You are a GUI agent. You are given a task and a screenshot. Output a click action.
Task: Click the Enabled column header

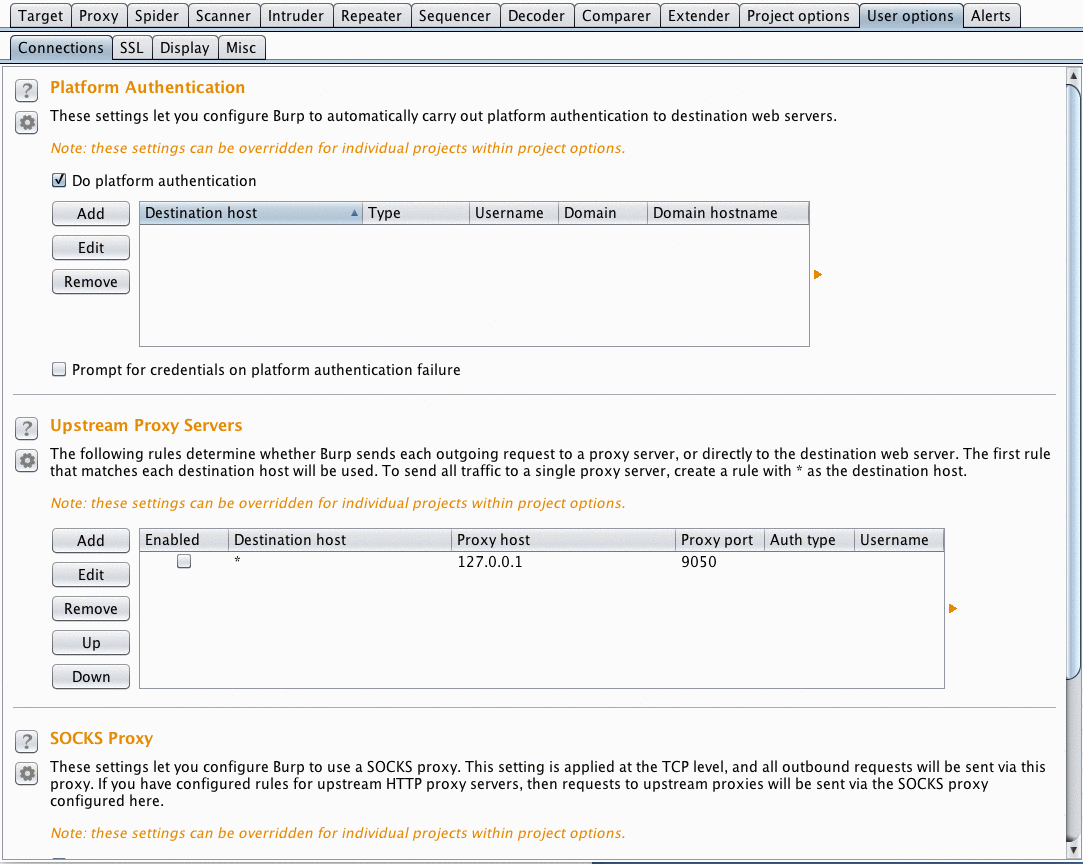[x=184, y=540]
